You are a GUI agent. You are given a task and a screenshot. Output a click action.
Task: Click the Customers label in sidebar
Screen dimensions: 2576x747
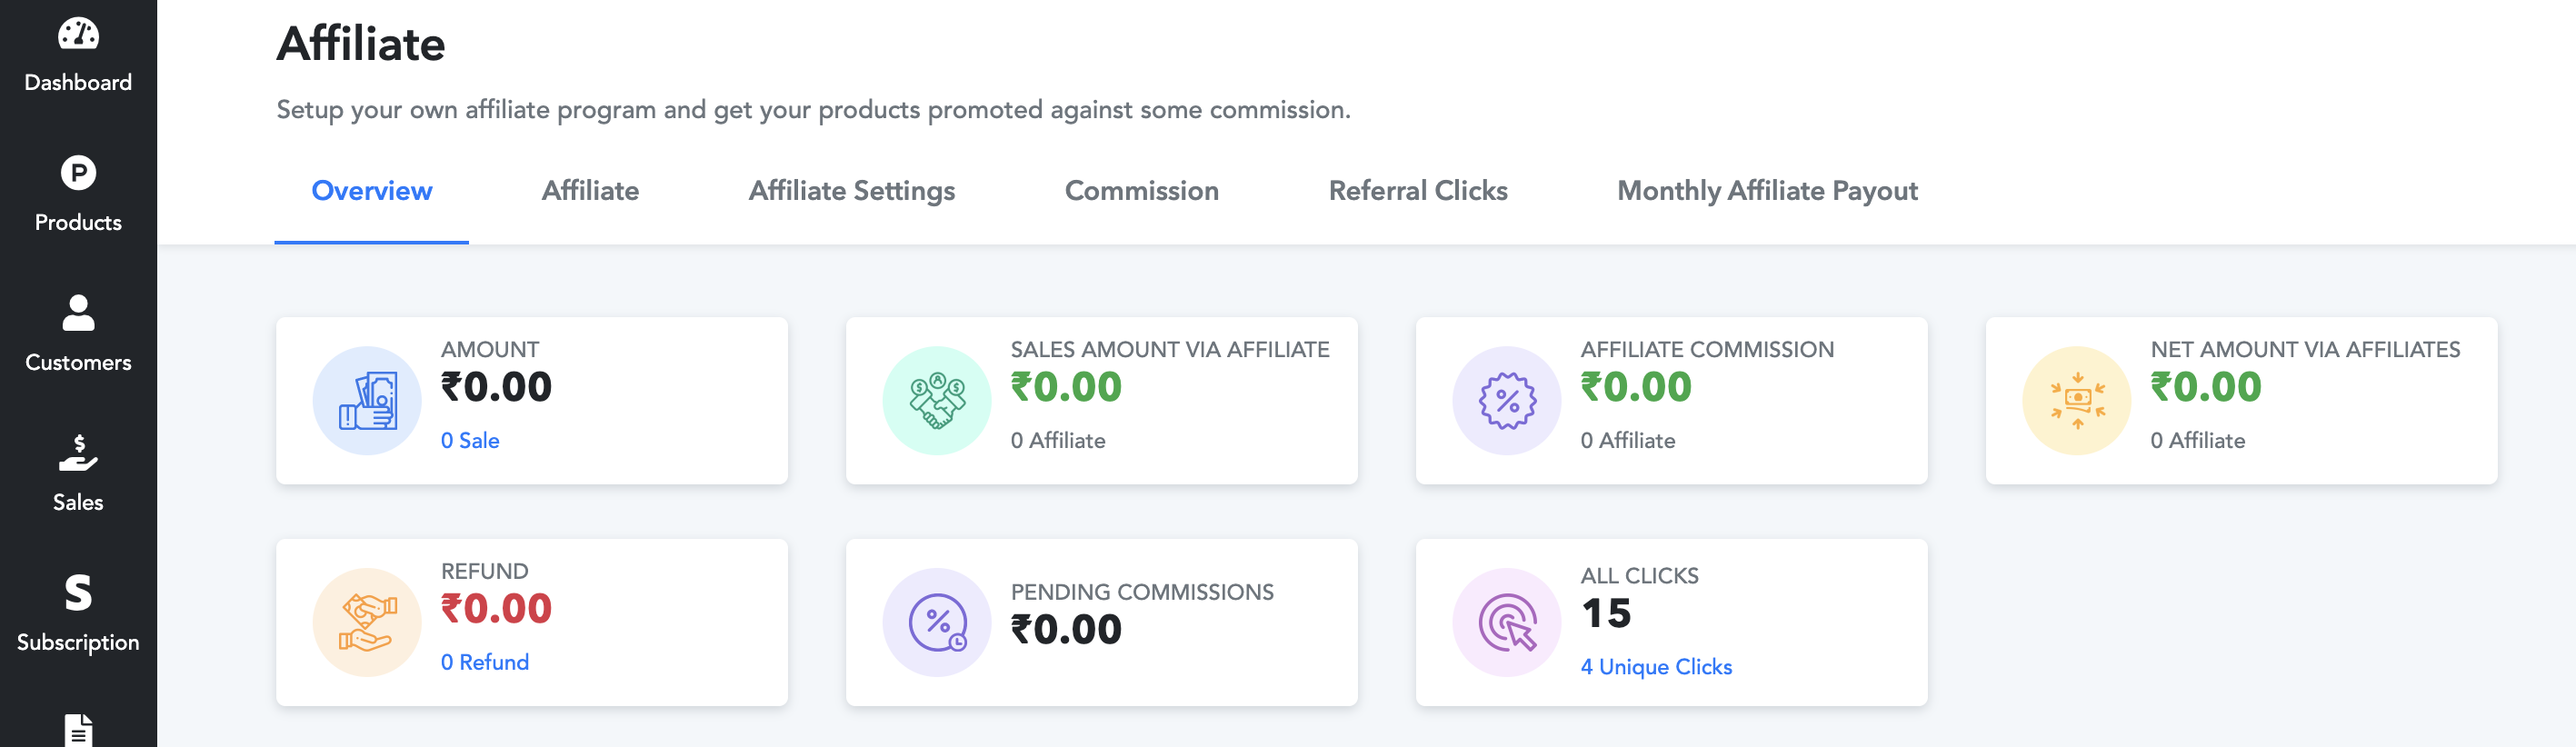click(78, 363)
